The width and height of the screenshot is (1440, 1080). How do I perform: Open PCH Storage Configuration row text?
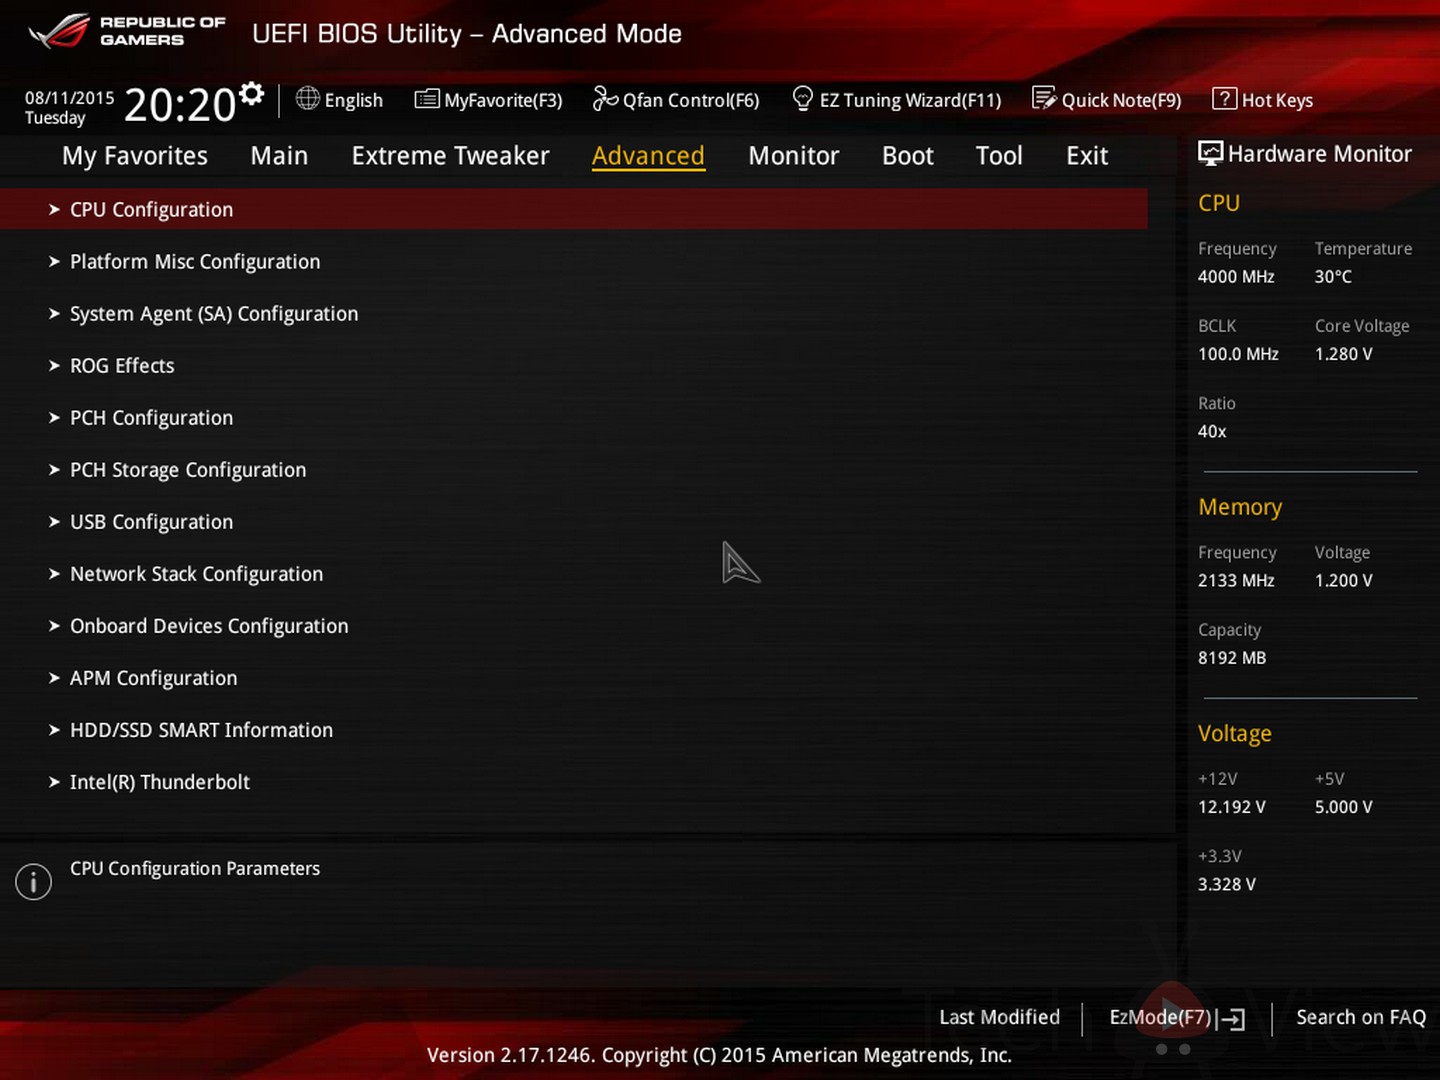point(188,470)
